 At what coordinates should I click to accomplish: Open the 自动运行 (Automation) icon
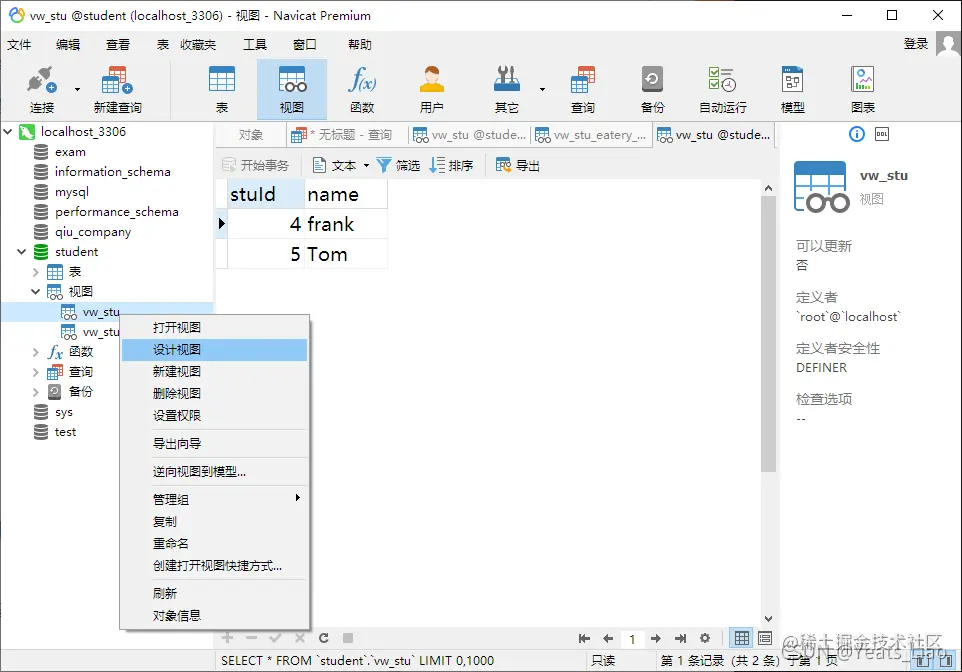click(x=722, y=88)
